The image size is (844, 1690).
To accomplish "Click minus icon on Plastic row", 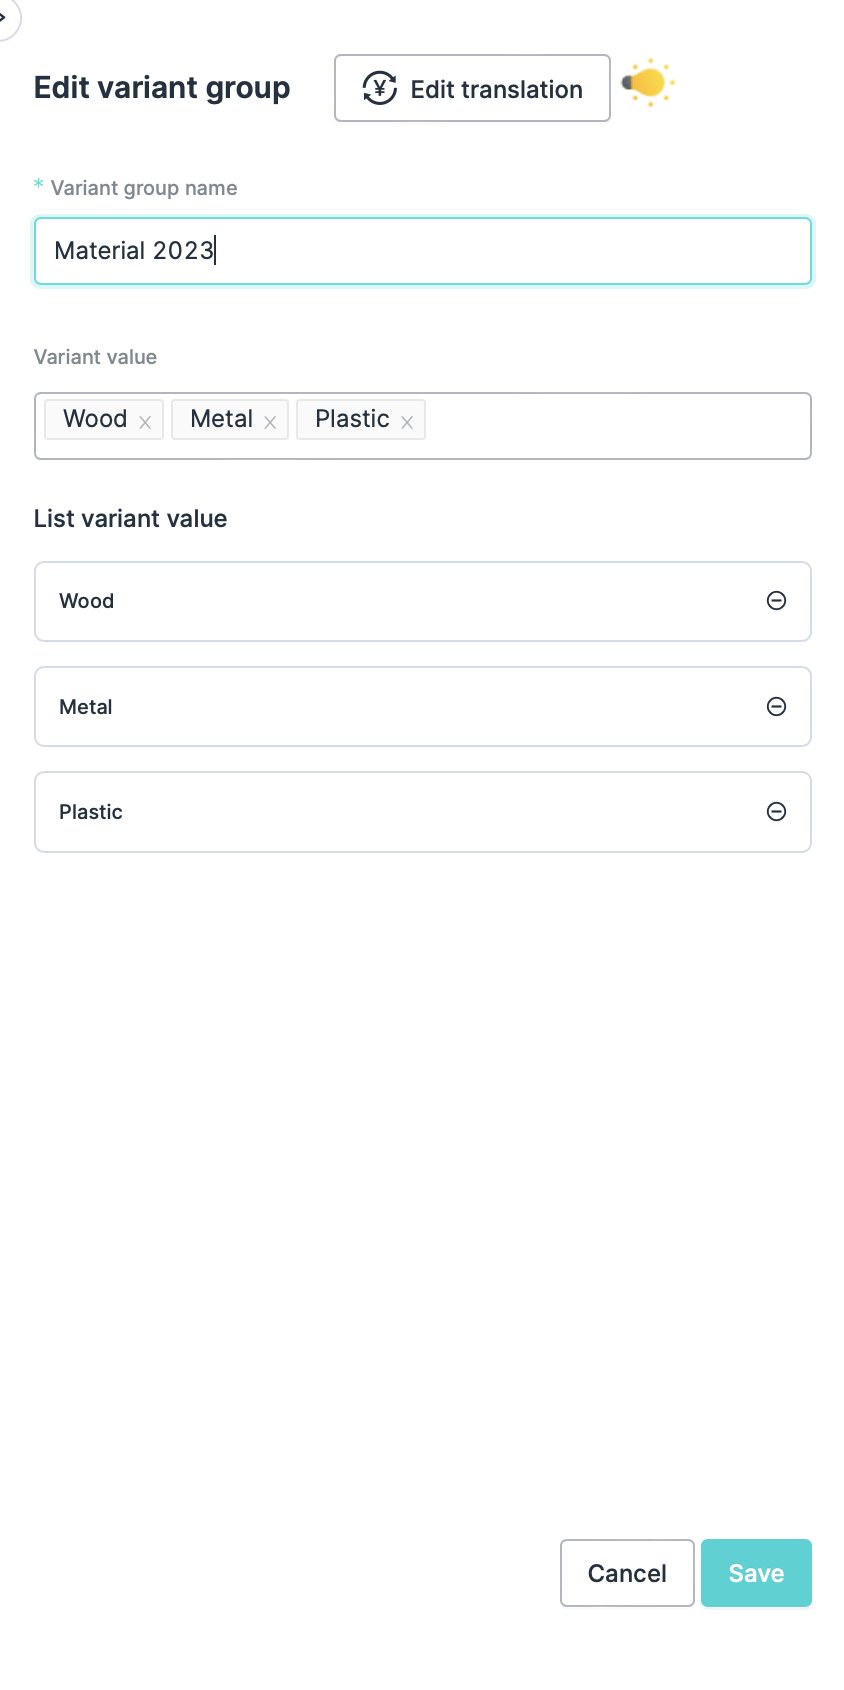I will [776, 811].
